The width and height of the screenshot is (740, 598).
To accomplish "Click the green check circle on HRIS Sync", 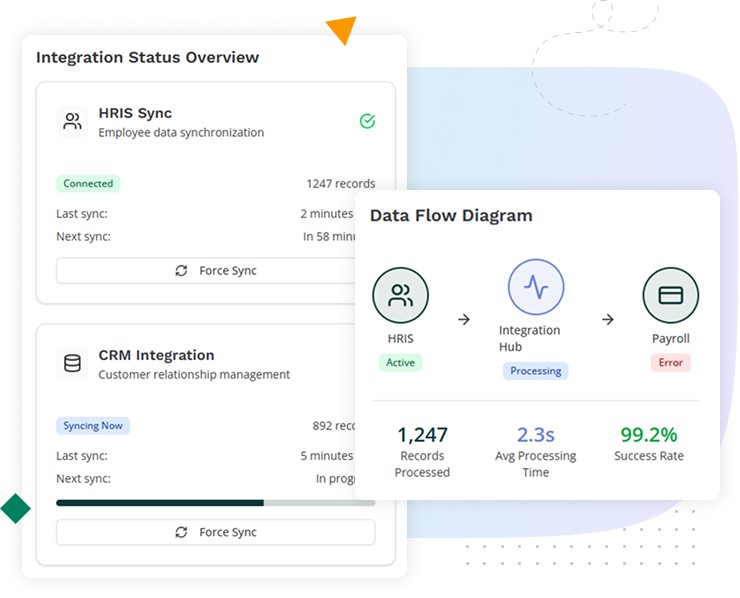I will 367,121.
